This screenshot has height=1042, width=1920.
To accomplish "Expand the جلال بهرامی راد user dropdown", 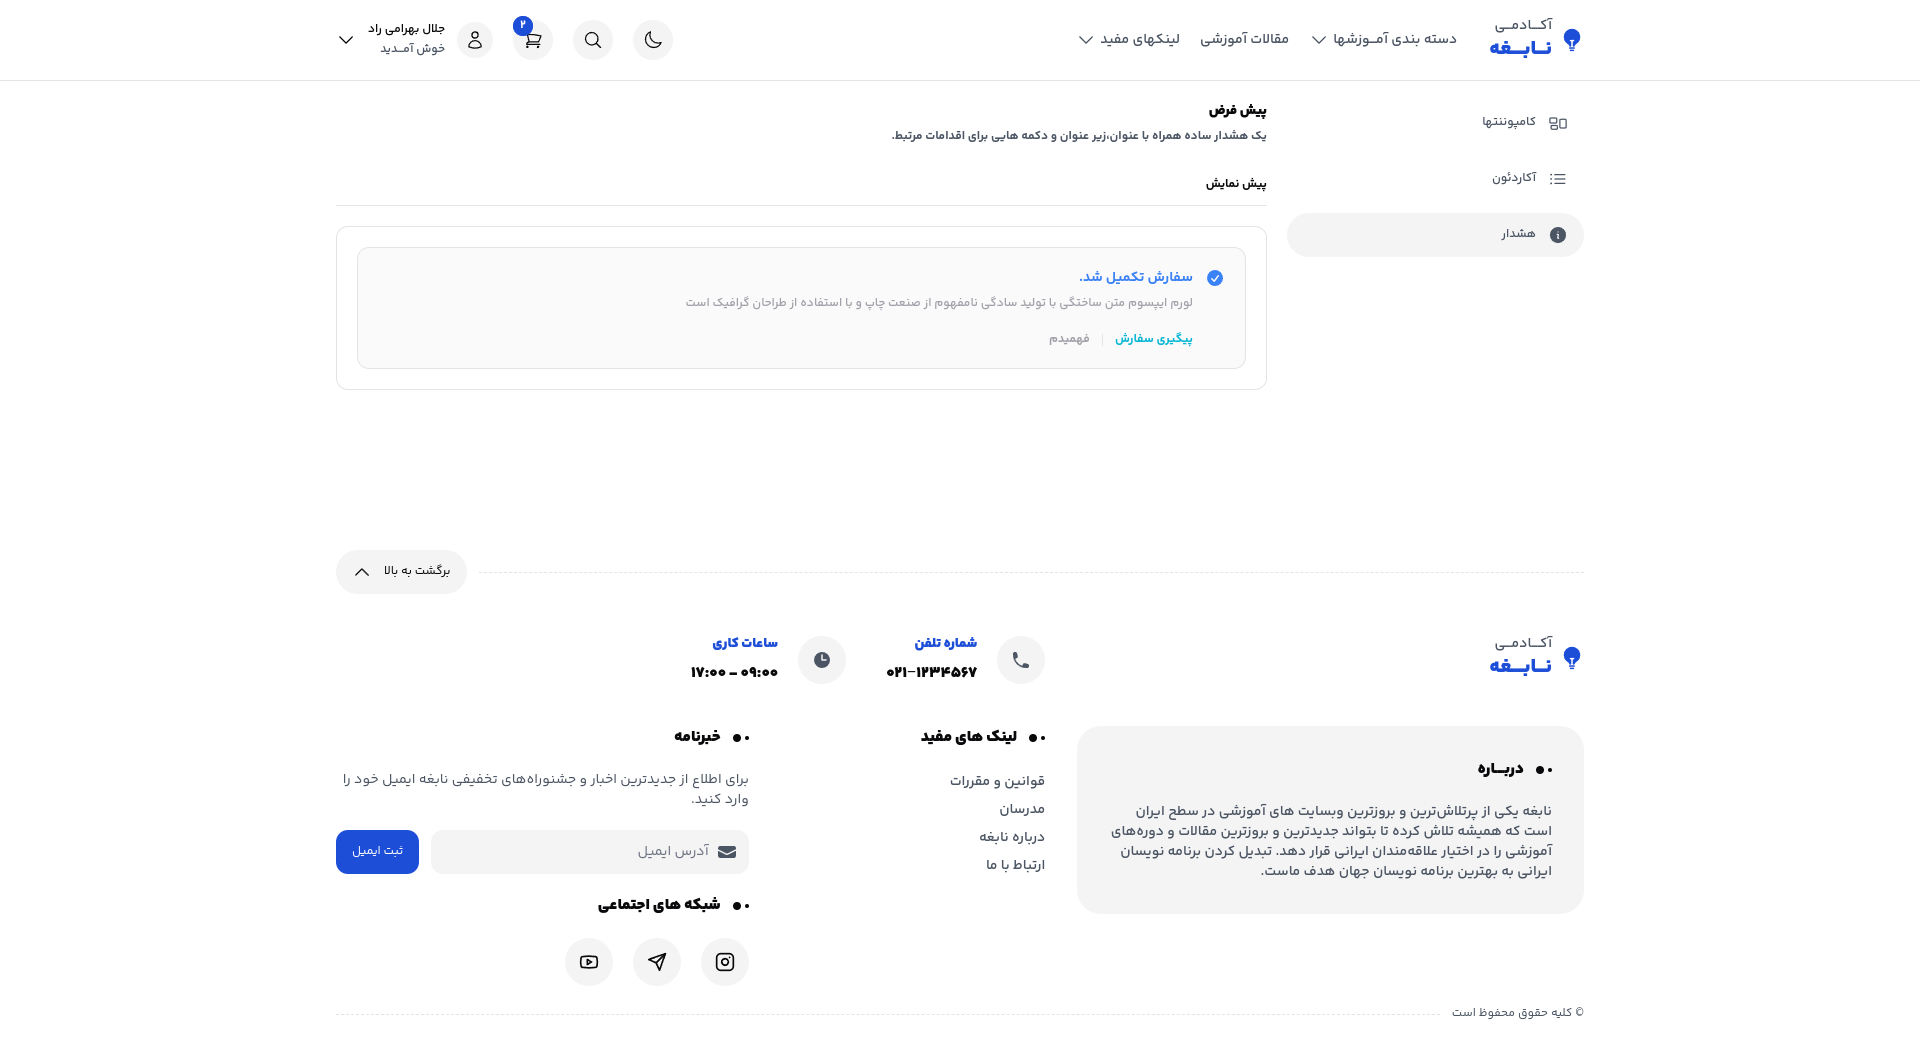I will click(x=346, y=40).
